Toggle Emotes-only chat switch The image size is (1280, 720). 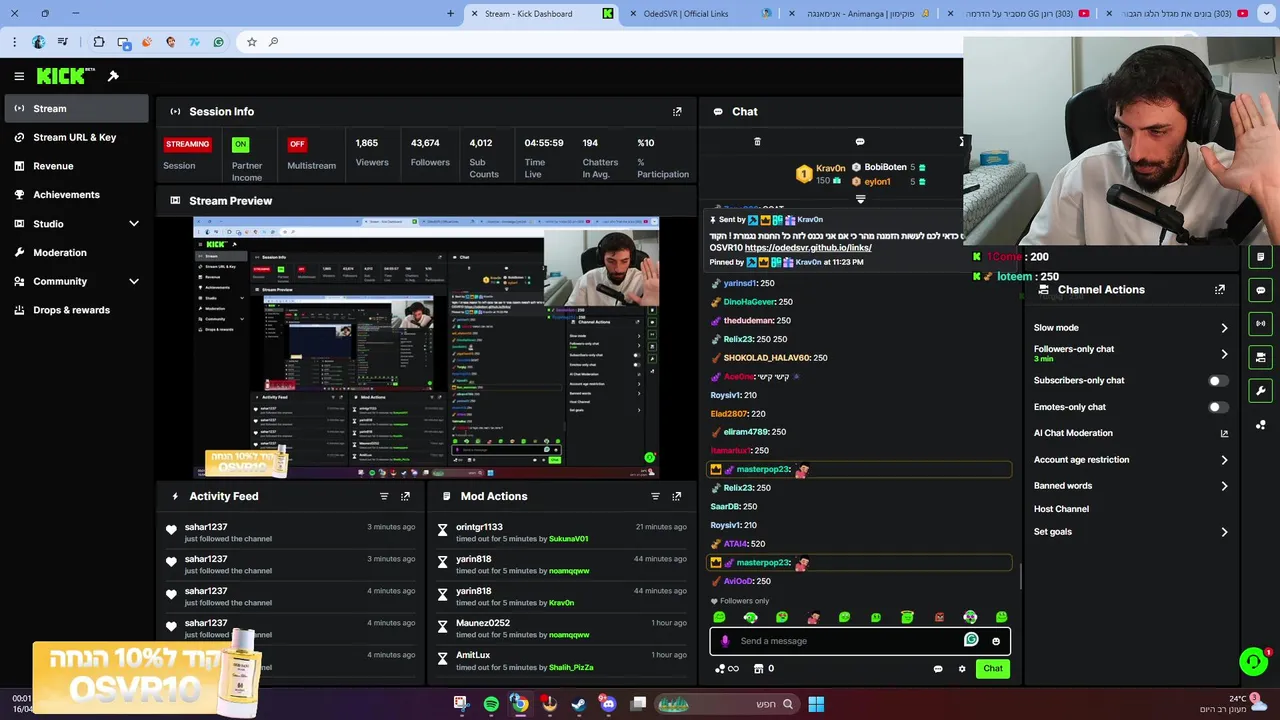pos(1217,407)
